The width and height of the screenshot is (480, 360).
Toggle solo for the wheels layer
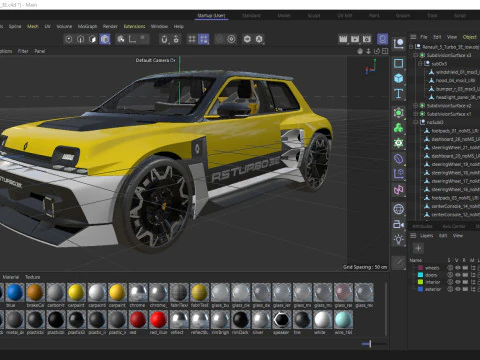pos(450,268)
